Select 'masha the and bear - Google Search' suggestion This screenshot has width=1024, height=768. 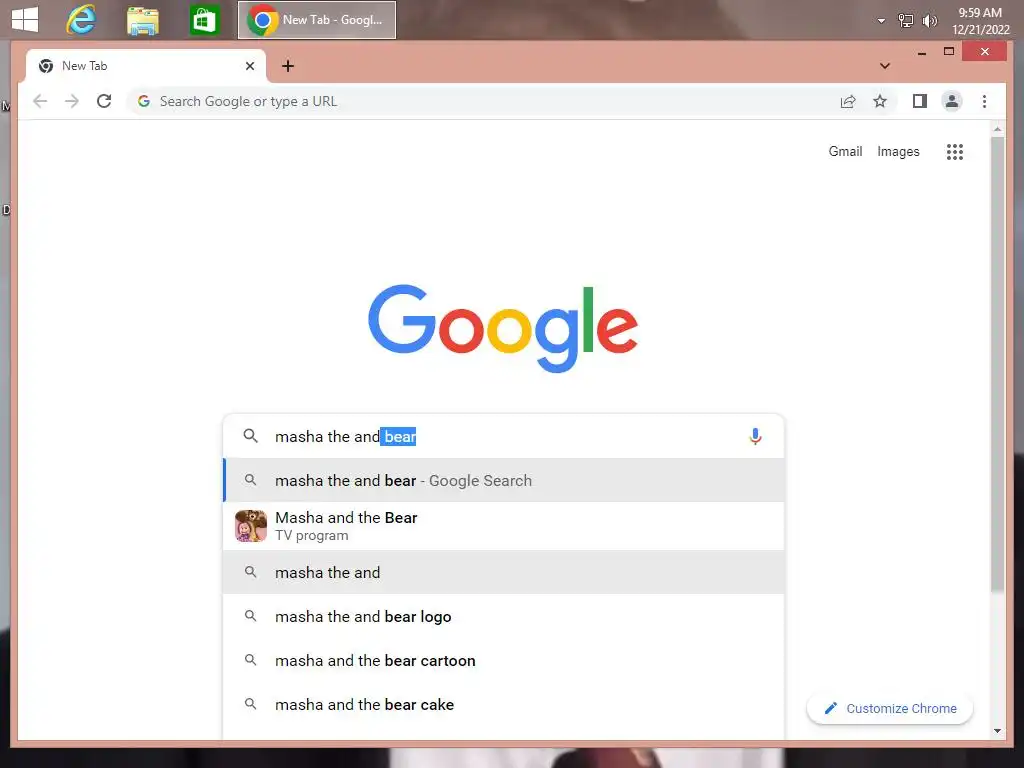pyautogui.click(x=504, y=481)
